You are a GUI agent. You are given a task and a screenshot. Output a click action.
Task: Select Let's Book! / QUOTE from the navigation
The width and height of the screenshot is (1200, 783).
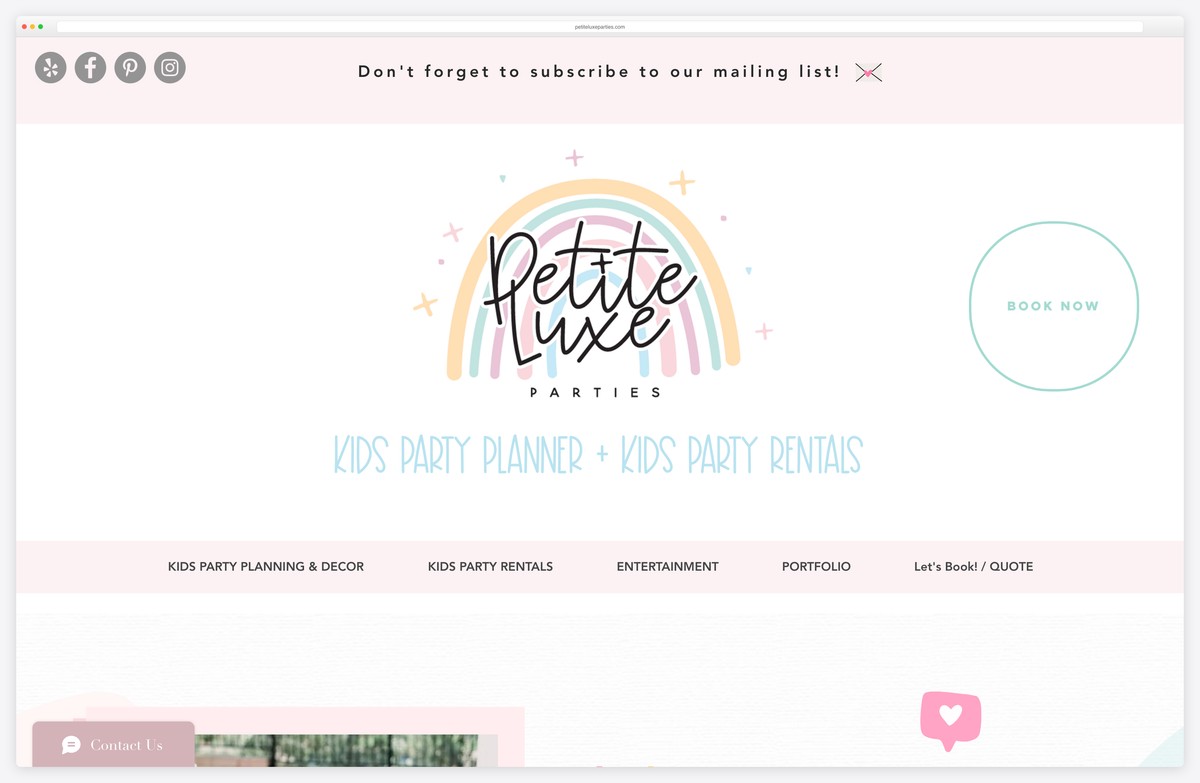973,566
